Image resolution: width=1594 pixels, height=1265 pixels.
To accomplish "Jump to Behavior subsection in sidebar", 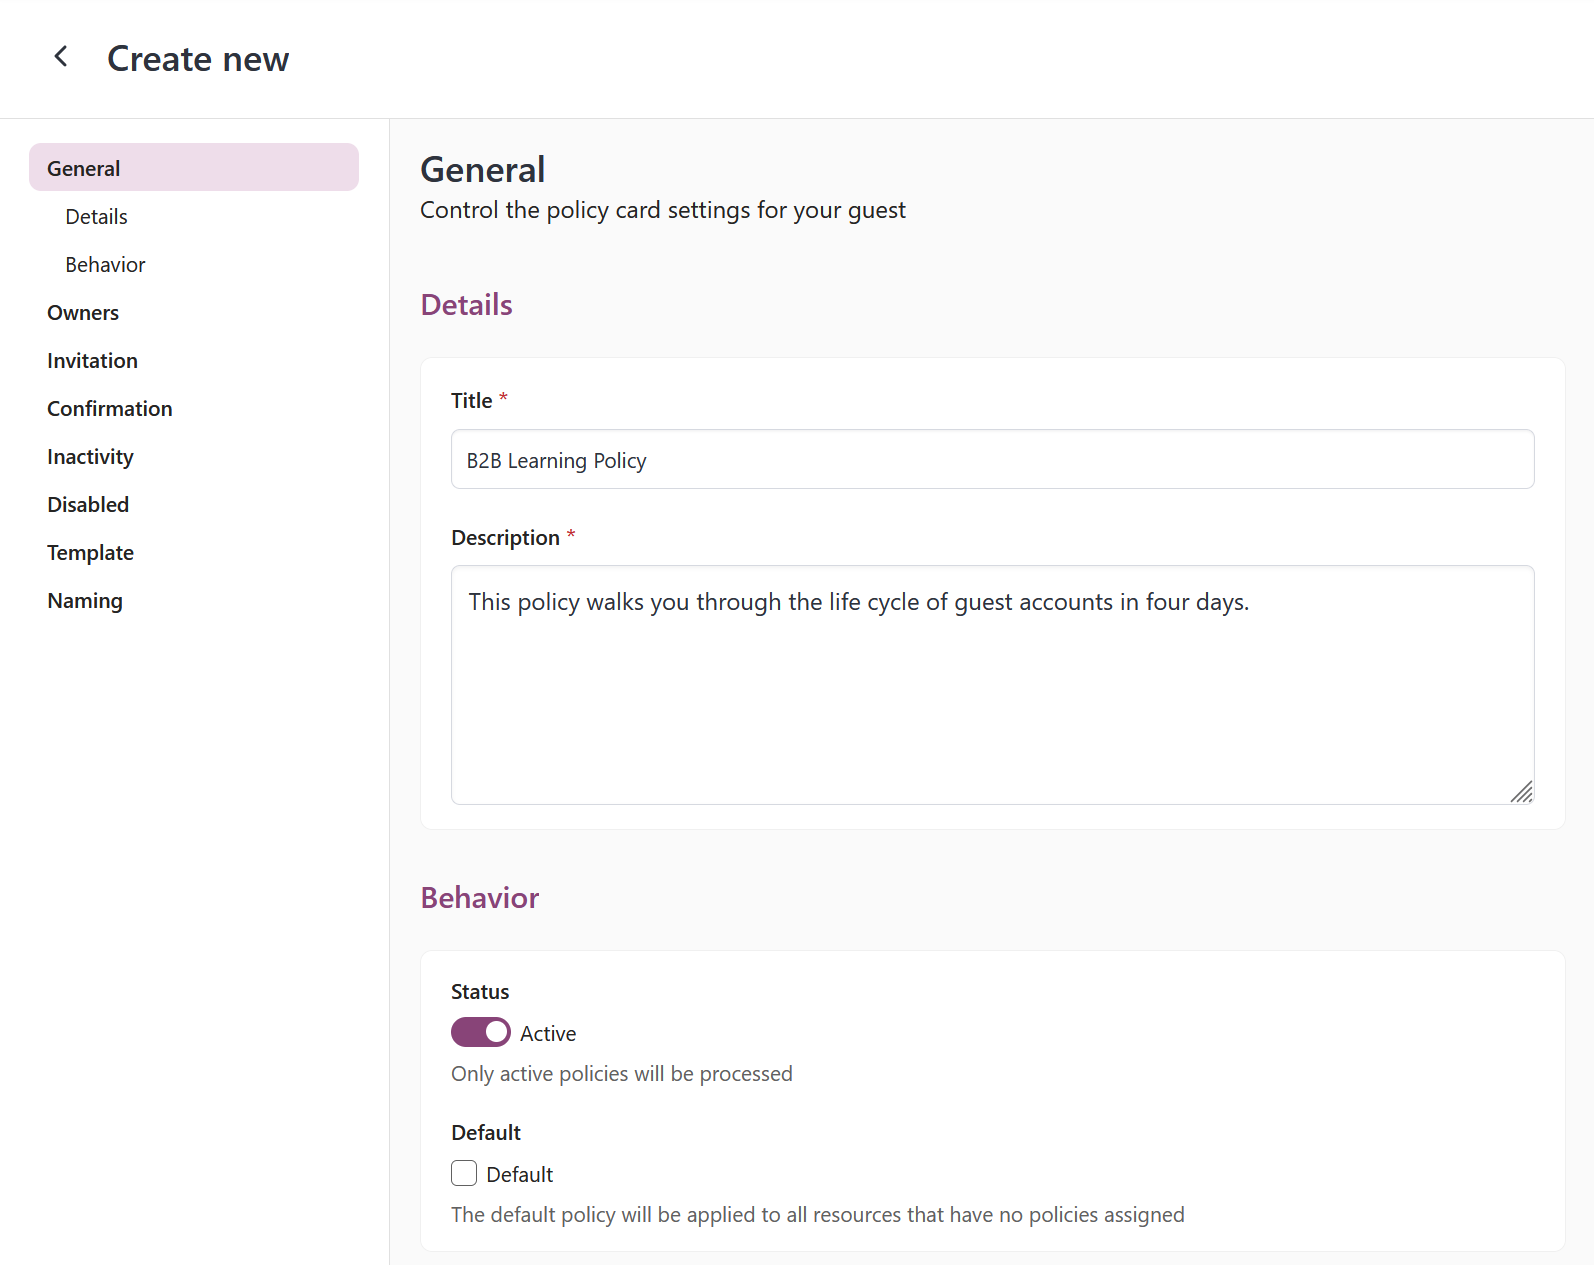I will 105,265.
